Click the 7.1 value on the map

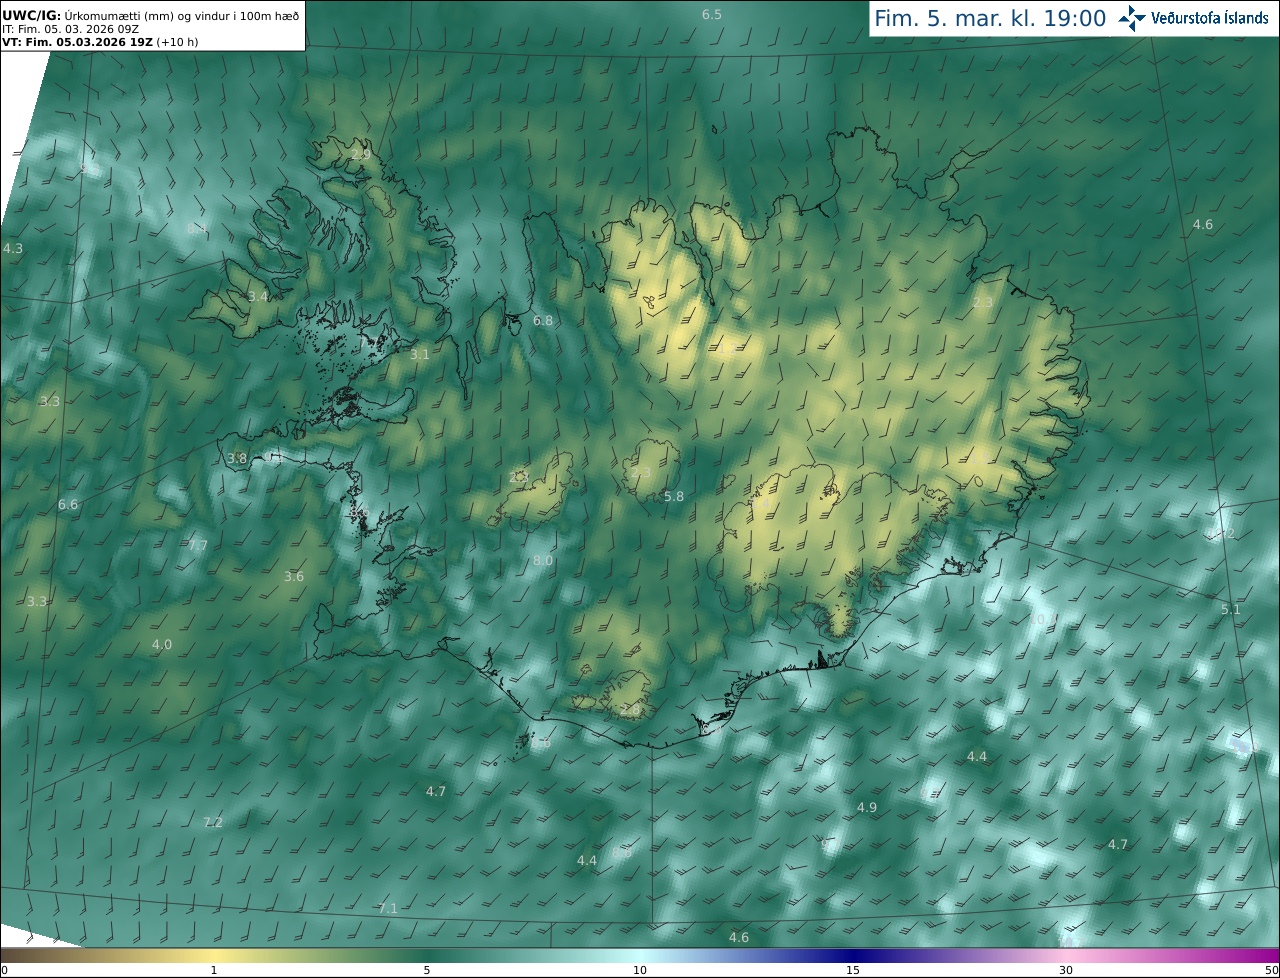(388, 908)
